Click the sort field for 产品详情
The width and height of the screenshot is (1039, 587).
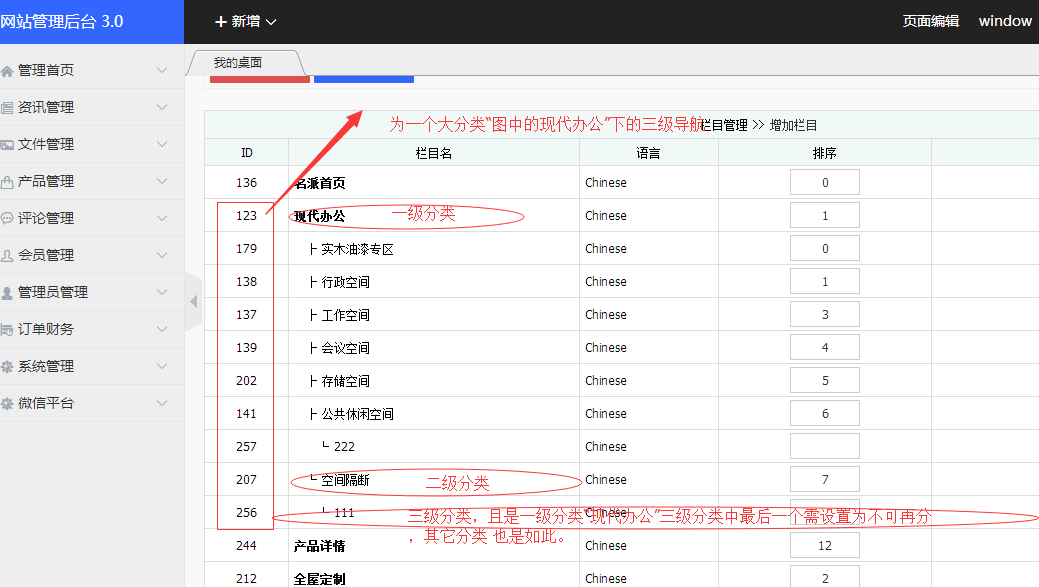coord(825,545)
